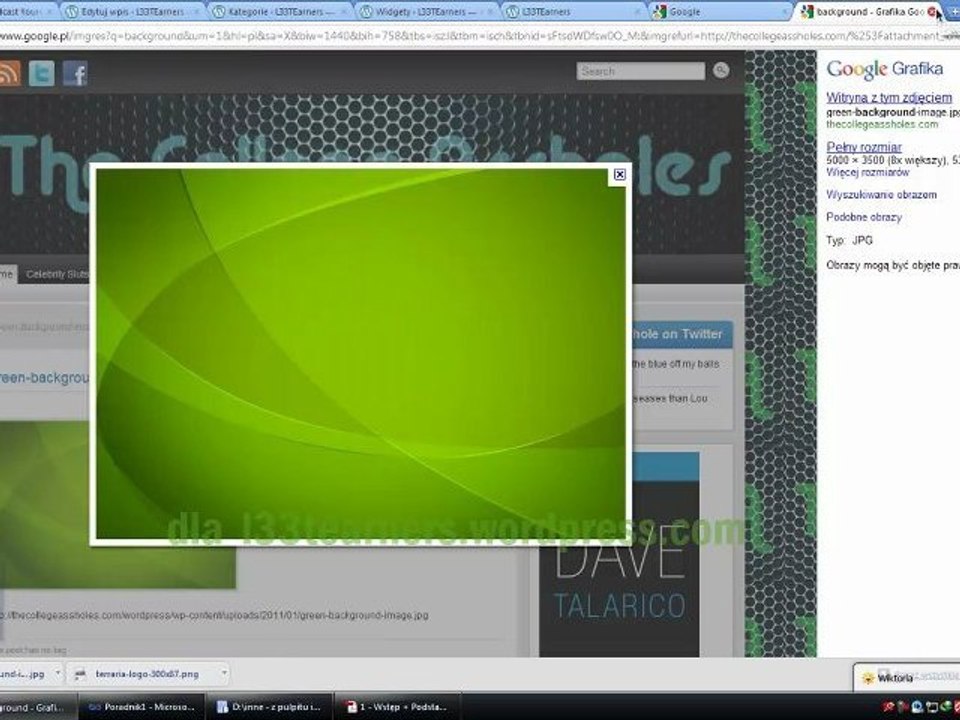Screen dimensions: 960x720
Task: Switch to the Google tab
Action: (721, 12)
